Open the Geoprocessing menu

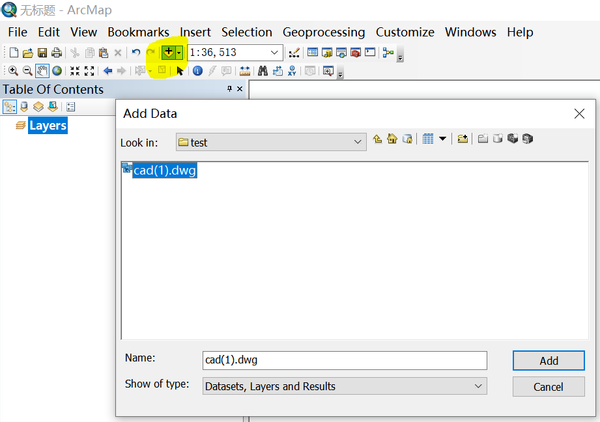click(x=324, y=32)
